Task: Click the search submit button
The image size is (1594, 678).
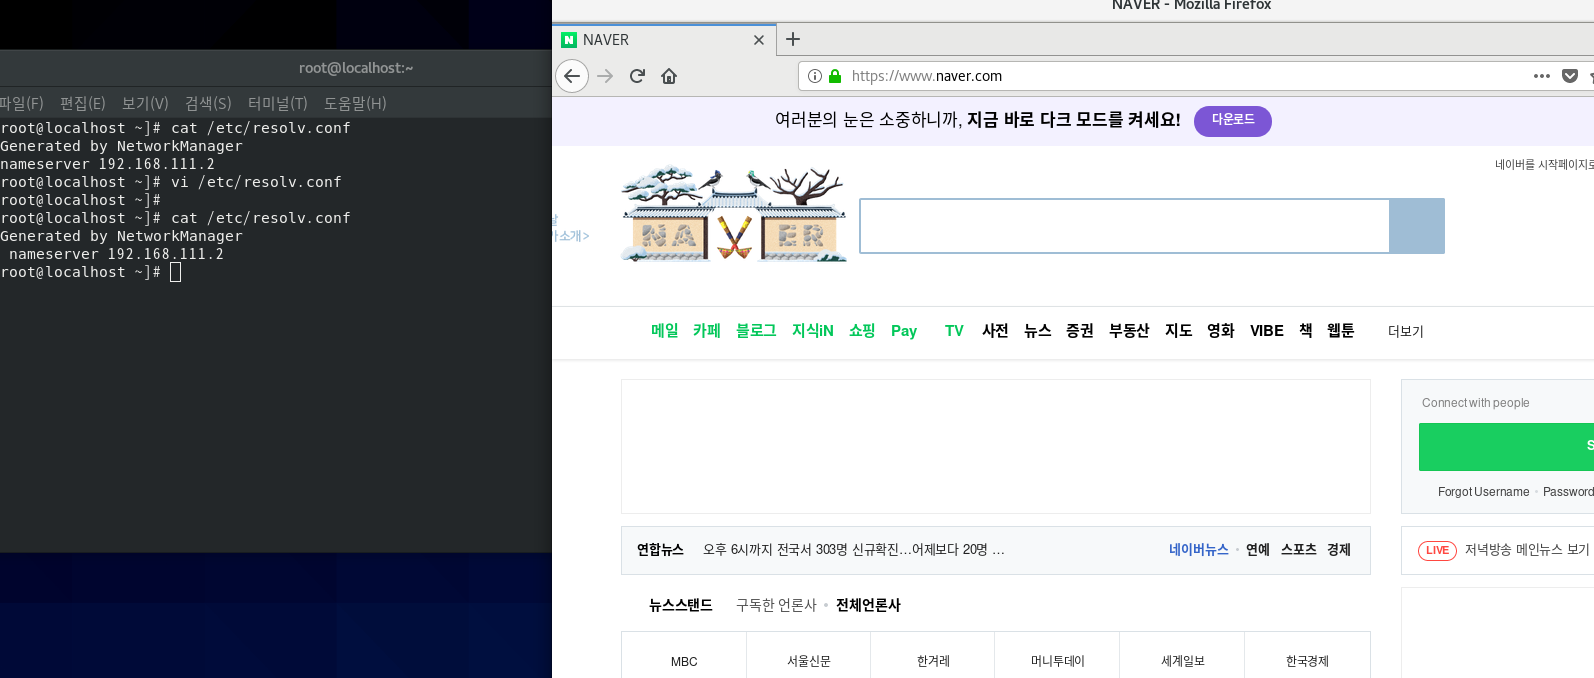Action: pyautogui.click(x=1417, y=226)
